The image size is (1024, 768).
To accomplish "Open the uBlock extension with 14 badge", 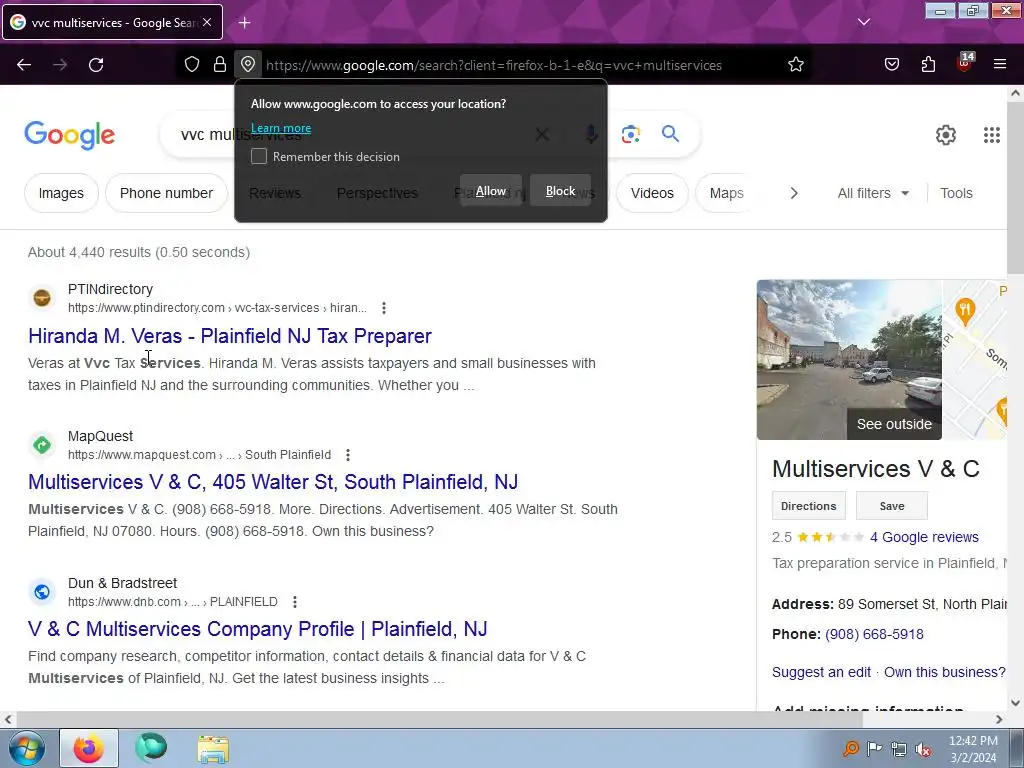I will (x=965, y=63).
